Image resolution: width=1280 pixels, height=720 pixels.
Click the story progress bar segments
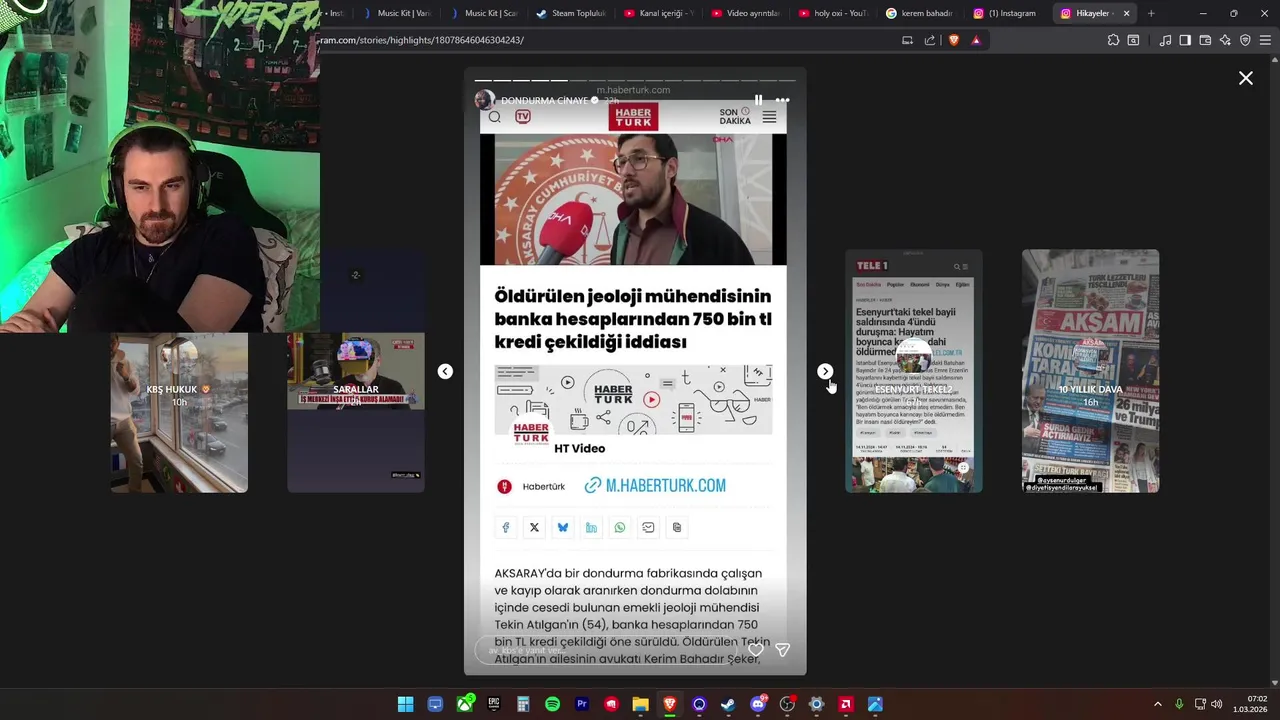point(635,80)
